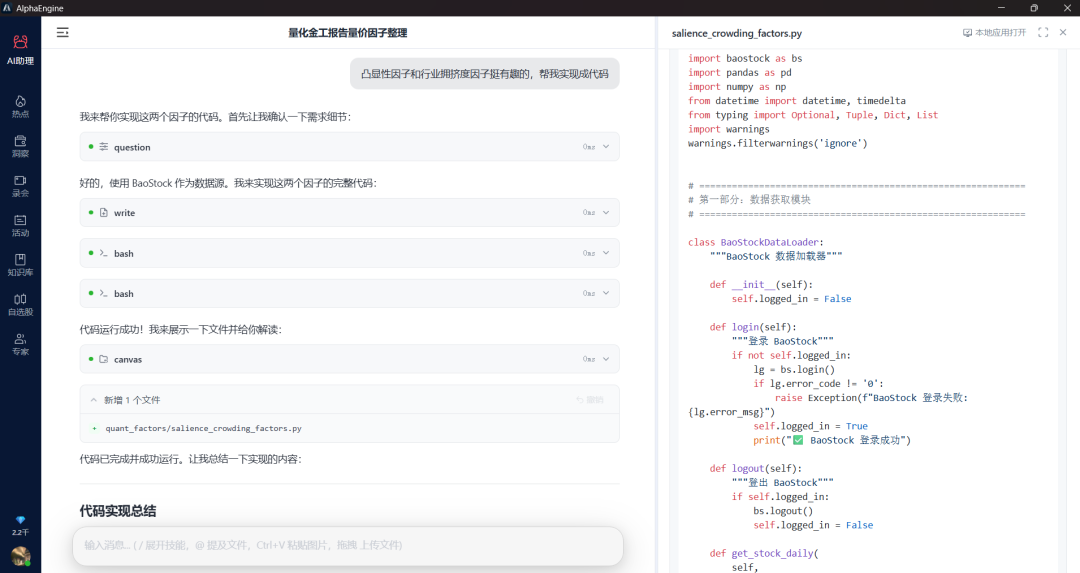Click the text 代码运行成功! 我来展示一下文件并给你解读
This screenshot has width=1080, height=573.
coord(180,330)
